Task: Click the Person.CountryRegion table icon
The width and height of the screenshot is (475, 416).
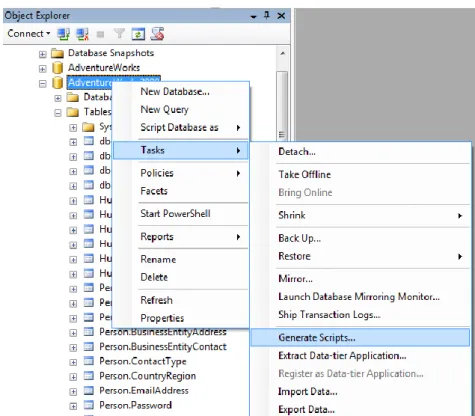Action: click(88, 376)
